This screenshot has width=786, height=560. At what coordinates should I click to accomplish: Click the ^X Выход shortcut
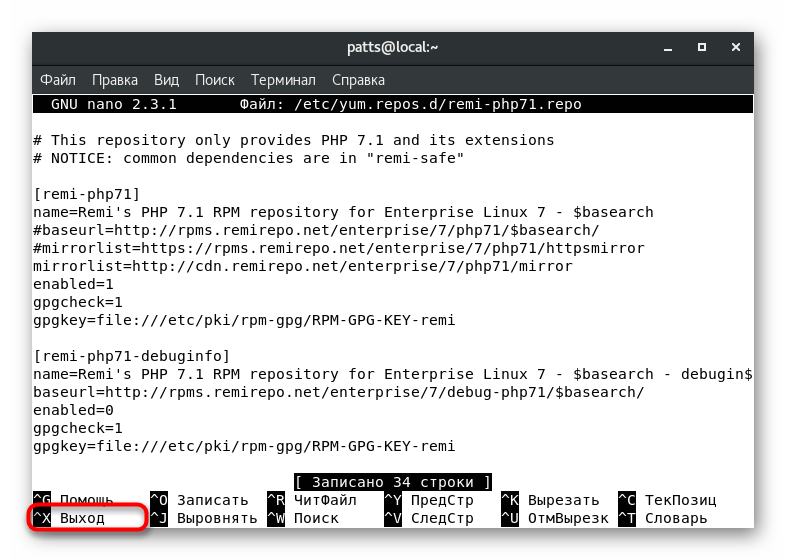(69, 518)
